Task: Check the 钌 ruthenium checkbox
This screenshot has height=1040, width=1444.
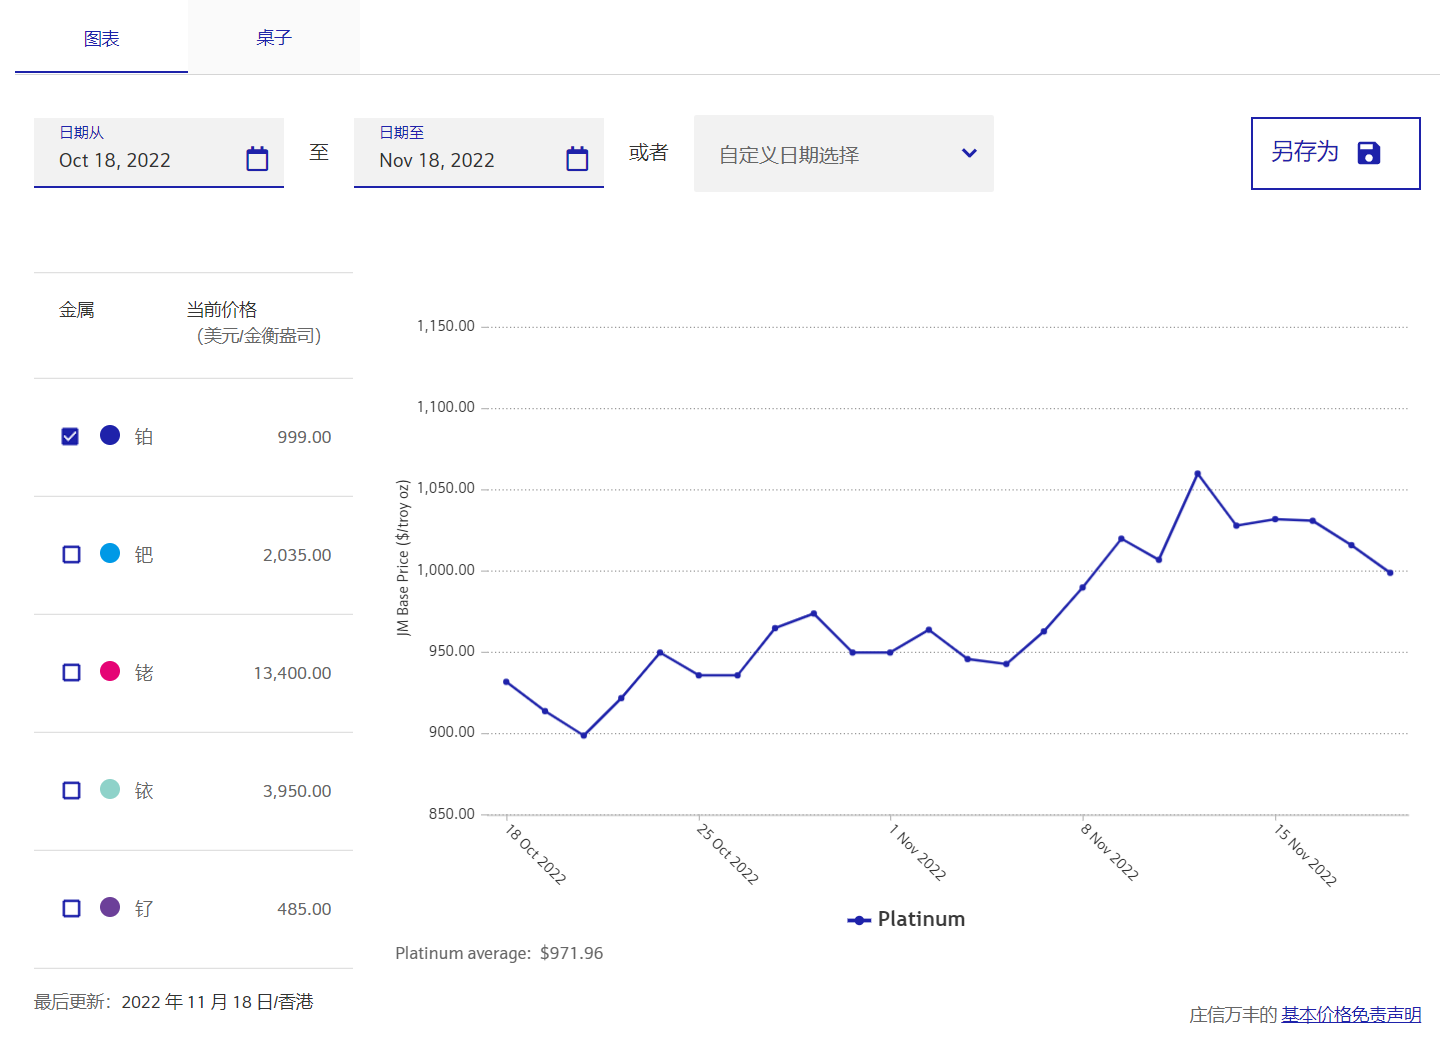Action: tap(71, 909)
